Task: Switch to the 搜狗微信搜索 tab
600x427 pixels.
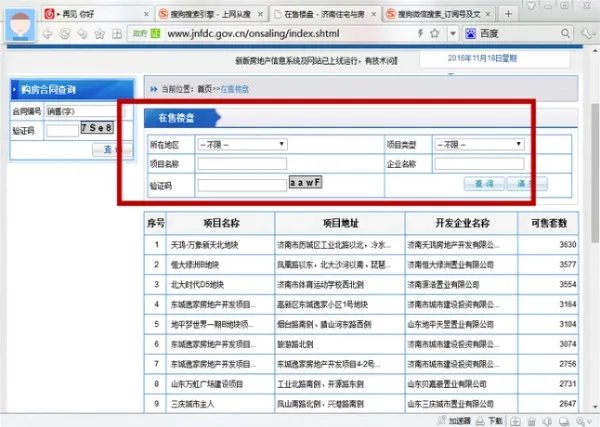Action: point(439,14)
